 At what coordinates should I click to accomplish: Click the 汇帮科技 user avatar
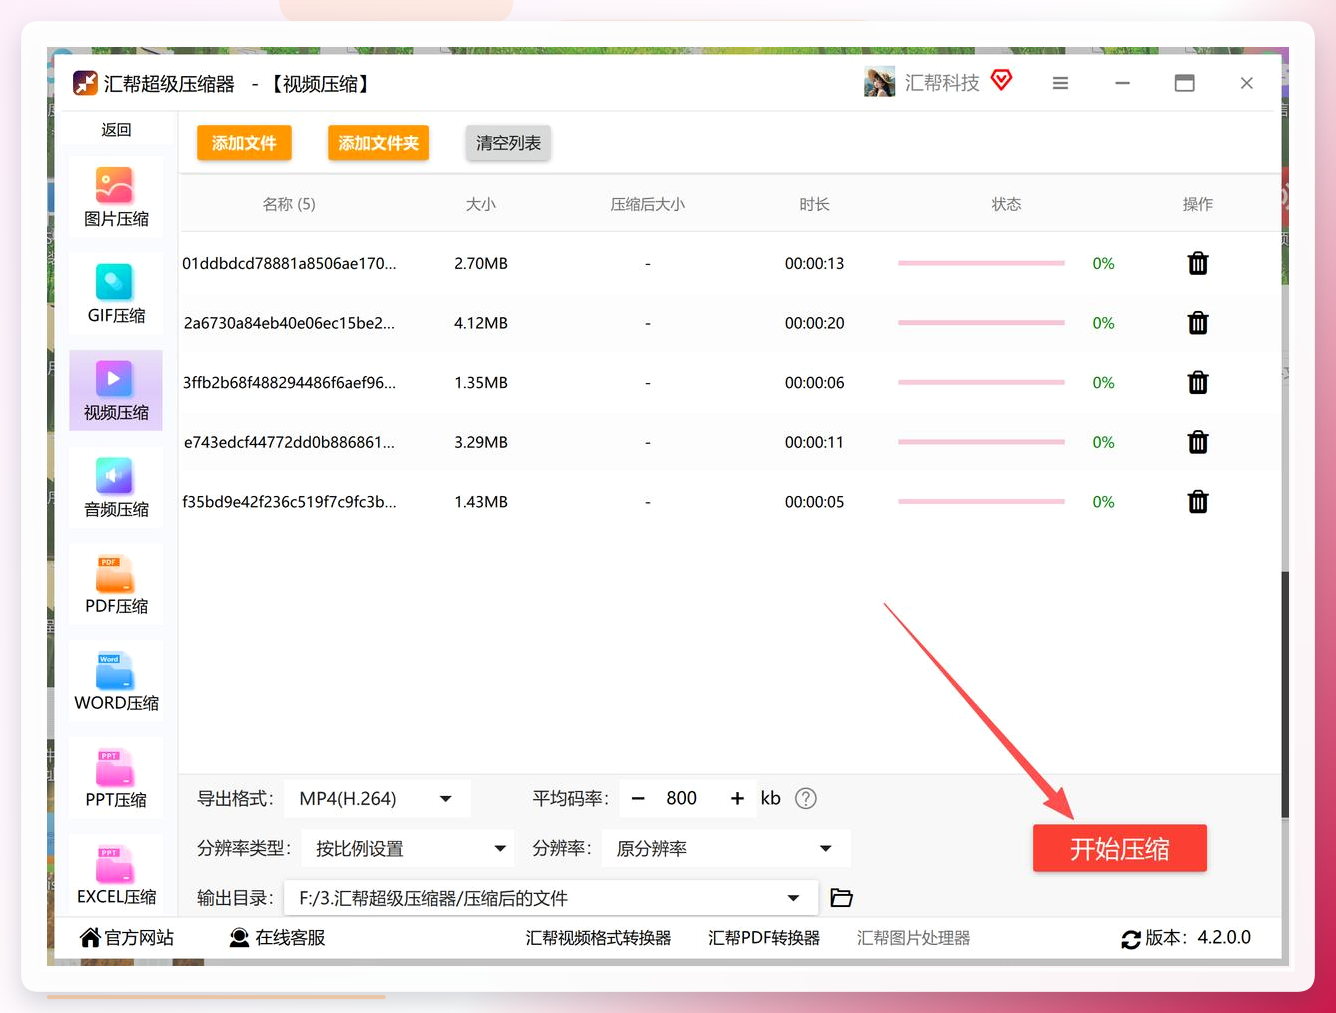880,82
